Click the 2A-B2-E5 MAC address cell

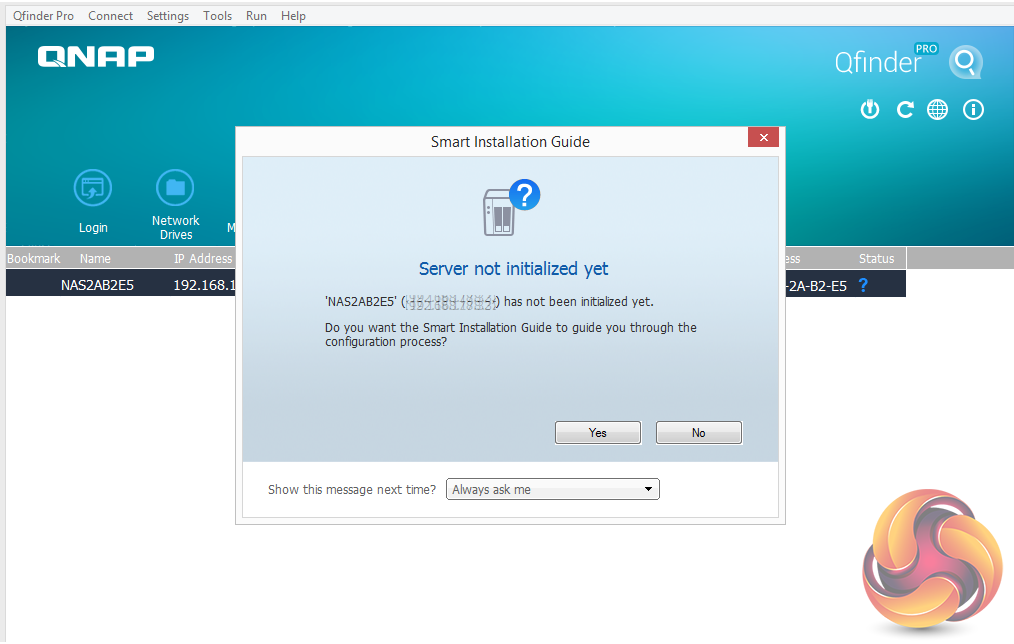(817, 285)
